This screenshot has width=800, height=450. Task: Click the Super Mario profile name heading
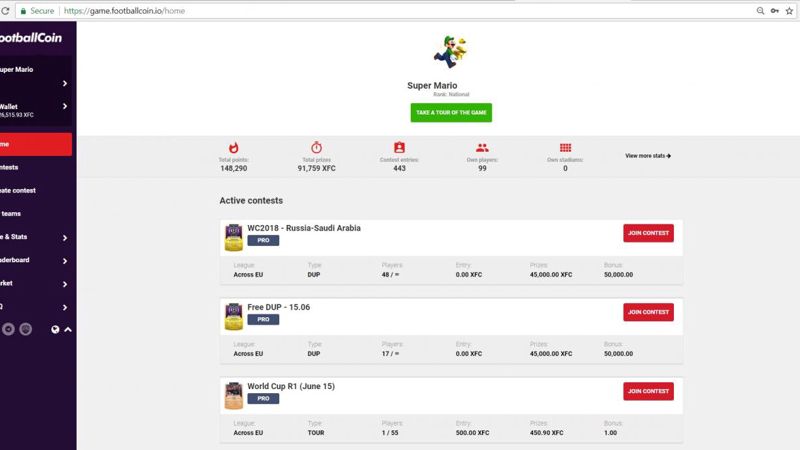(432, 86)
